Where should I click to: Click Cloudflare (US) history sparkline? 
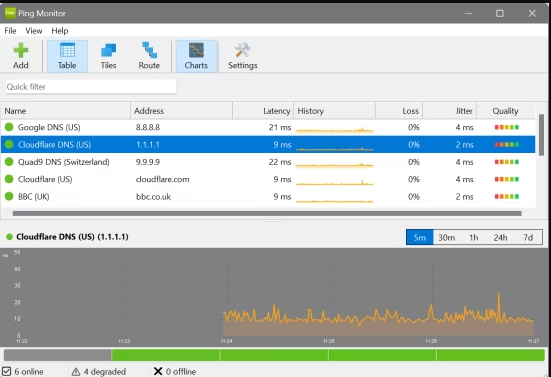pos(335,182)
